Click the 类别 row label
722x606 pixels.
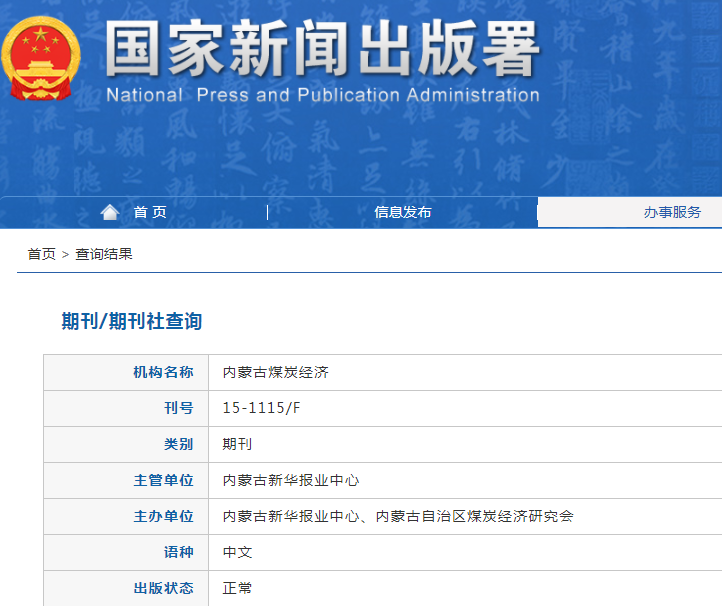(x=178, y=444)
